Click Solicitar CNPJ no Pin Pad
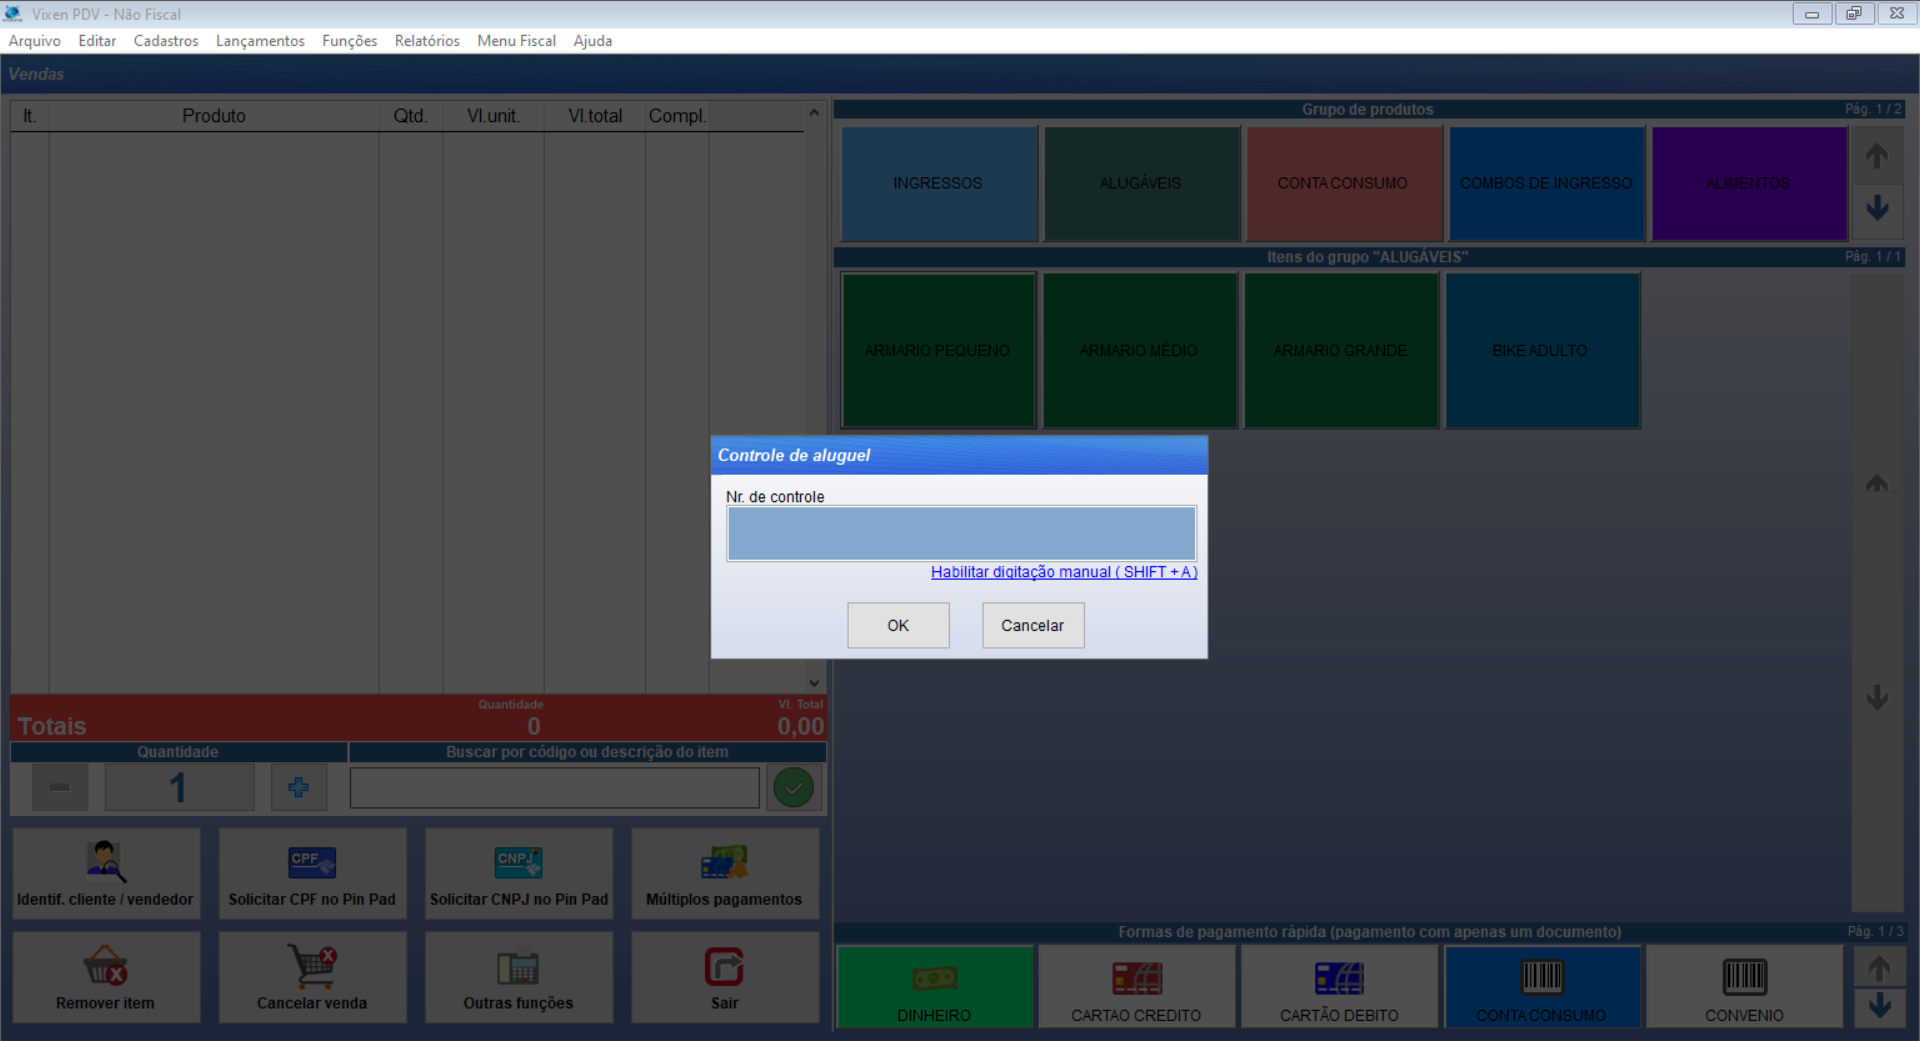This screenshot has width=1920, height=1041. click(x=519, y=873)
